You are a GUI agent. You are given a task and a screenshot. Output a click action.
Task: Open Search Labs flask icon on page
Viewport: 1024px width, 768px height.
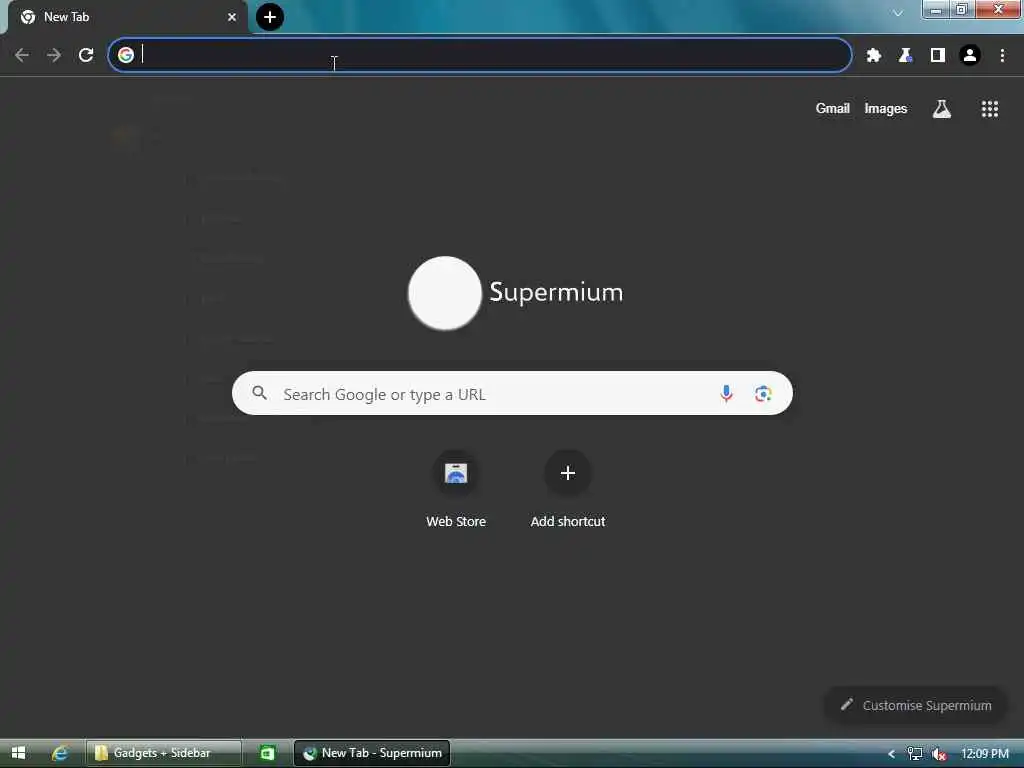click(x=942, y=109)
